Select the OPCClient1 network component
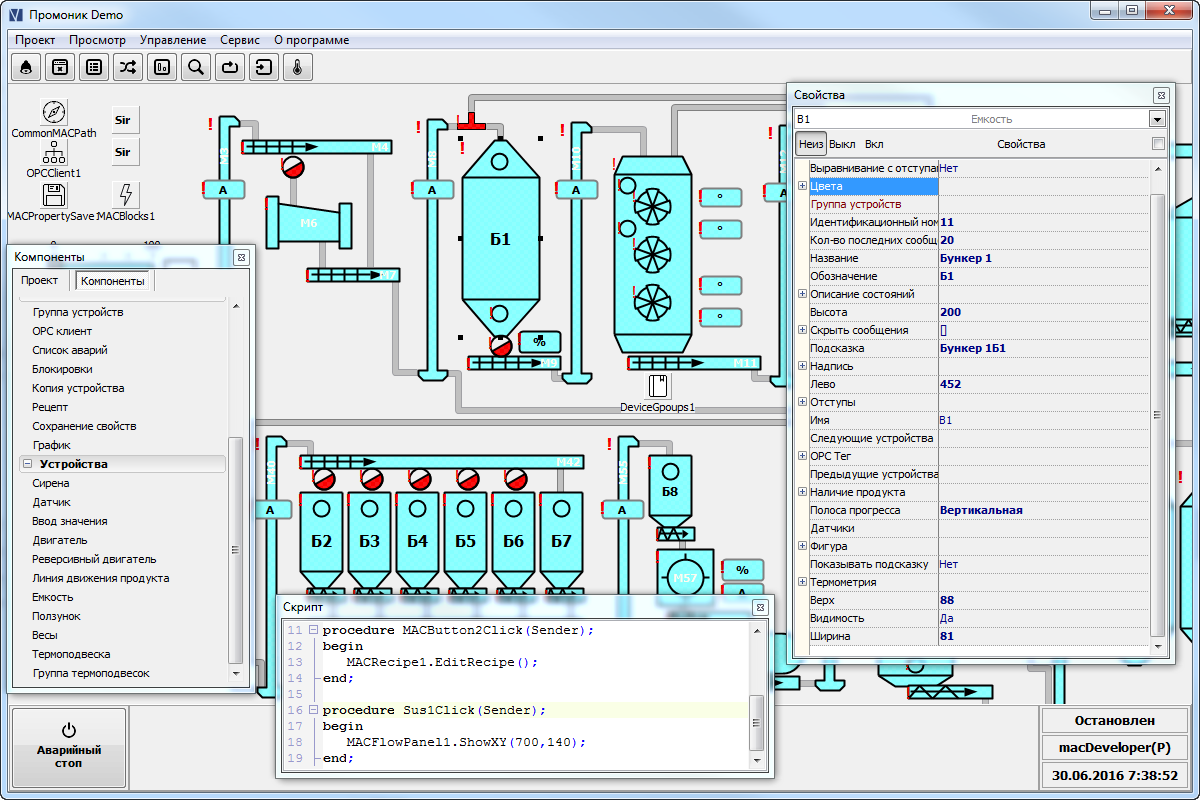The height and width of the screenshot is (800, 1200). click(54, 152)
